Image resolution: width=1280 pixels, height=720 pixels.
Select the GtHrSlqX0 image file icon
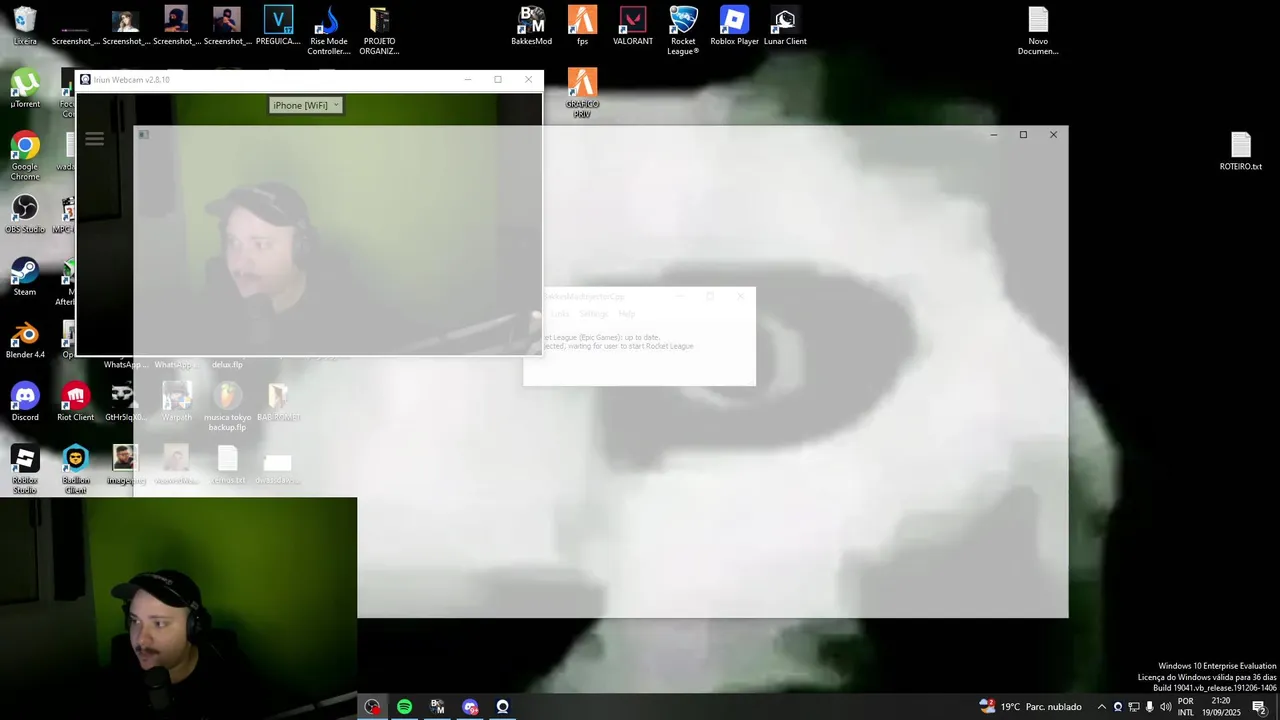pyautogui.click(x=125, y=401)
